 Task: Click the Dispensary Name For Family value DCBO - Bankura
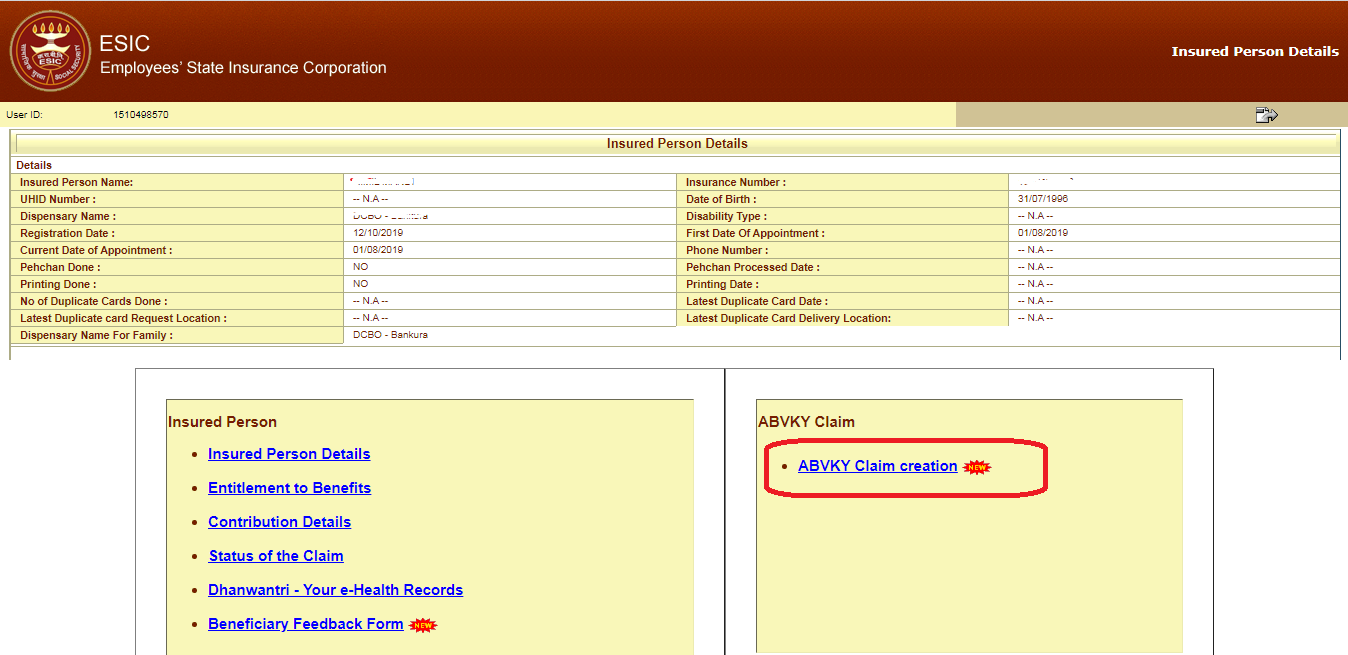pyautogui.click(x=390, y=335)
